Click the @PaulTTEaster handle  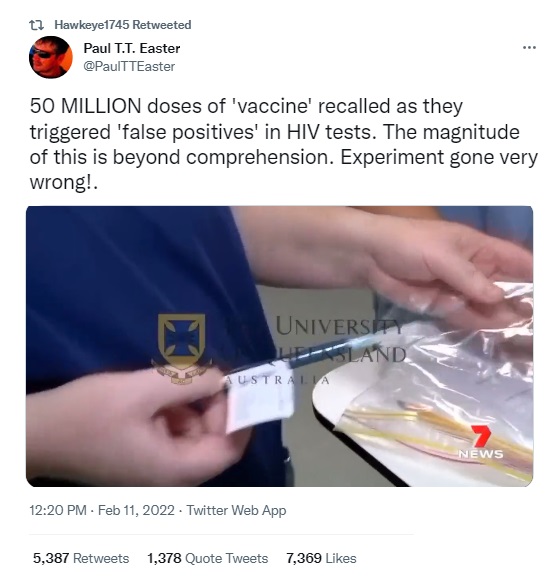coord(129,66)
